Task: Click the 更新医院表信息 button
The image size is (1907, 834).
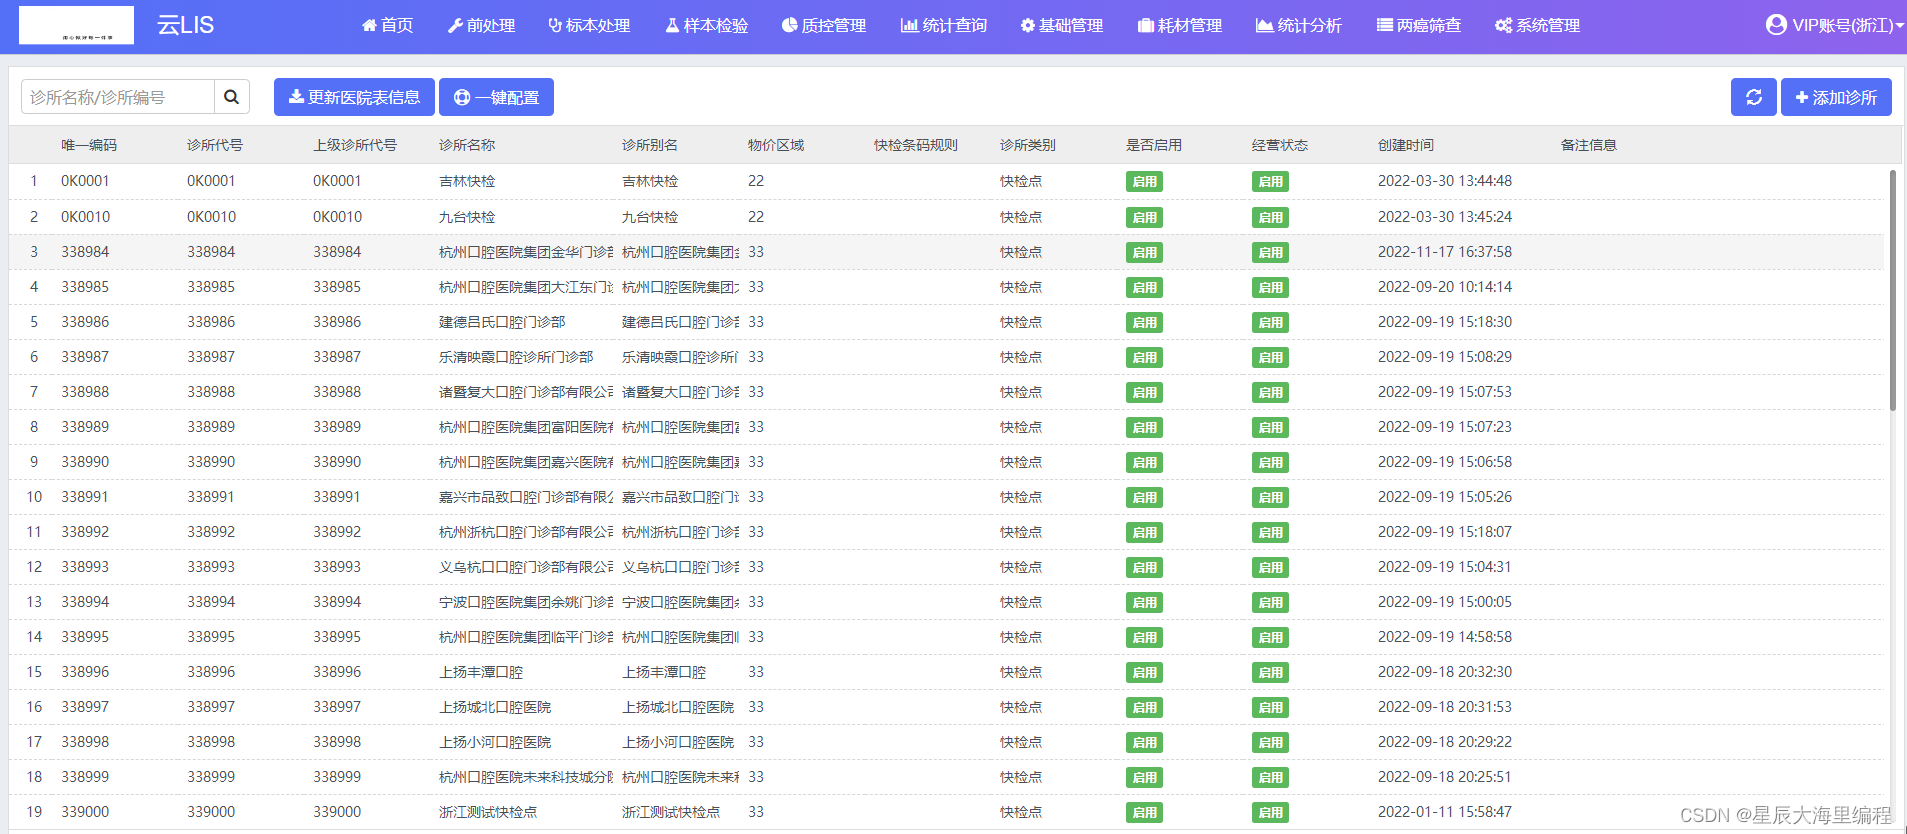Action: (354, 97)
